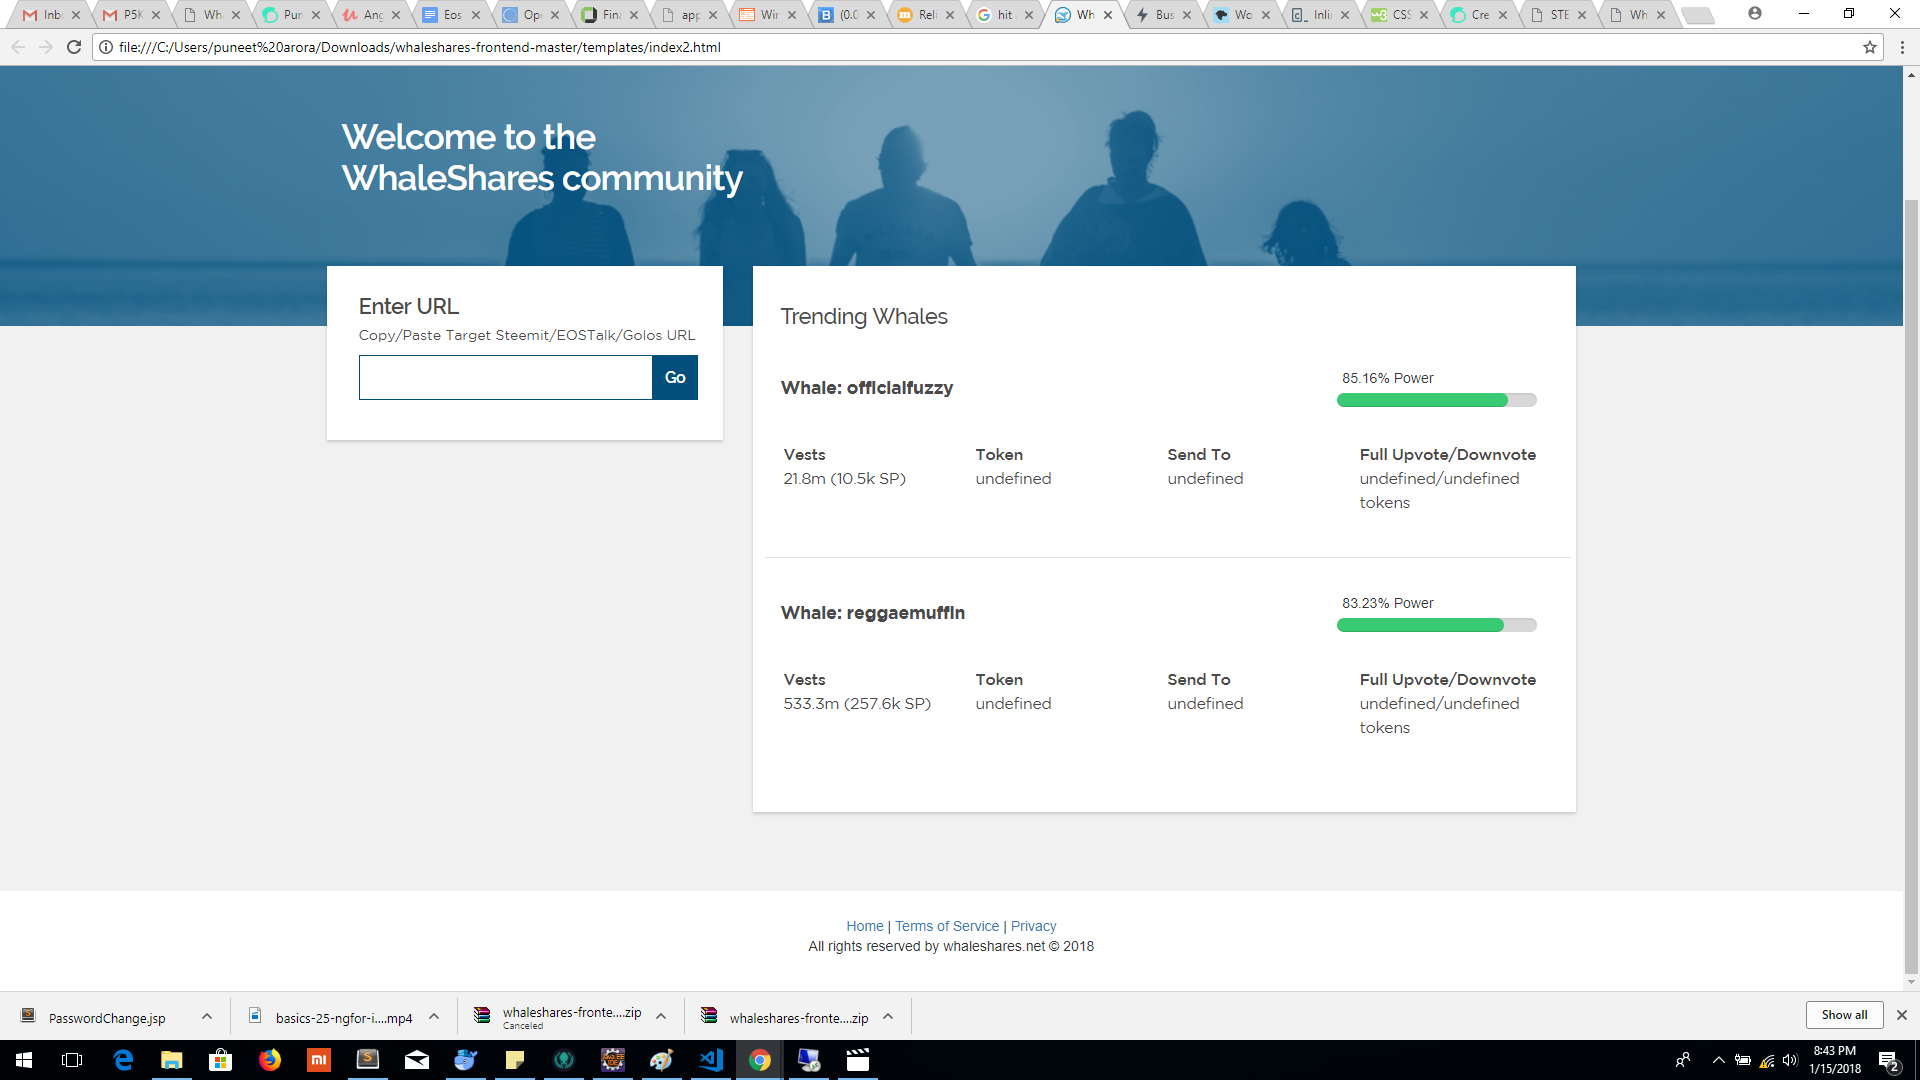Open the Paint palette app on taskbar
The width and height of the screenshot is (1920, 1080).
661,1060
